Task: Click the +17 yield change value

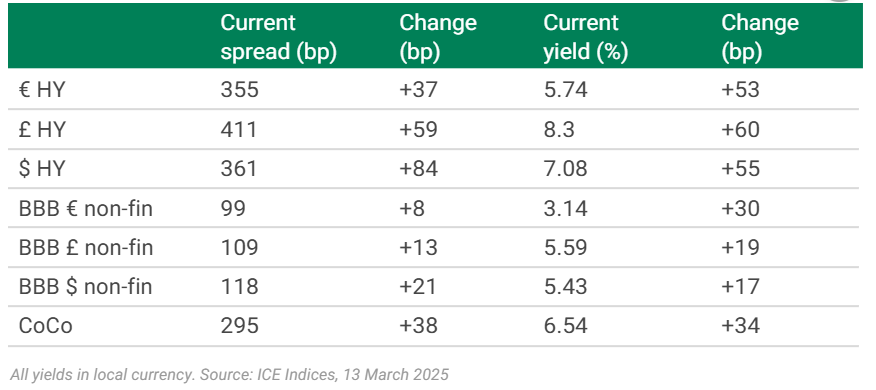Action: click(x=740, y=286)
